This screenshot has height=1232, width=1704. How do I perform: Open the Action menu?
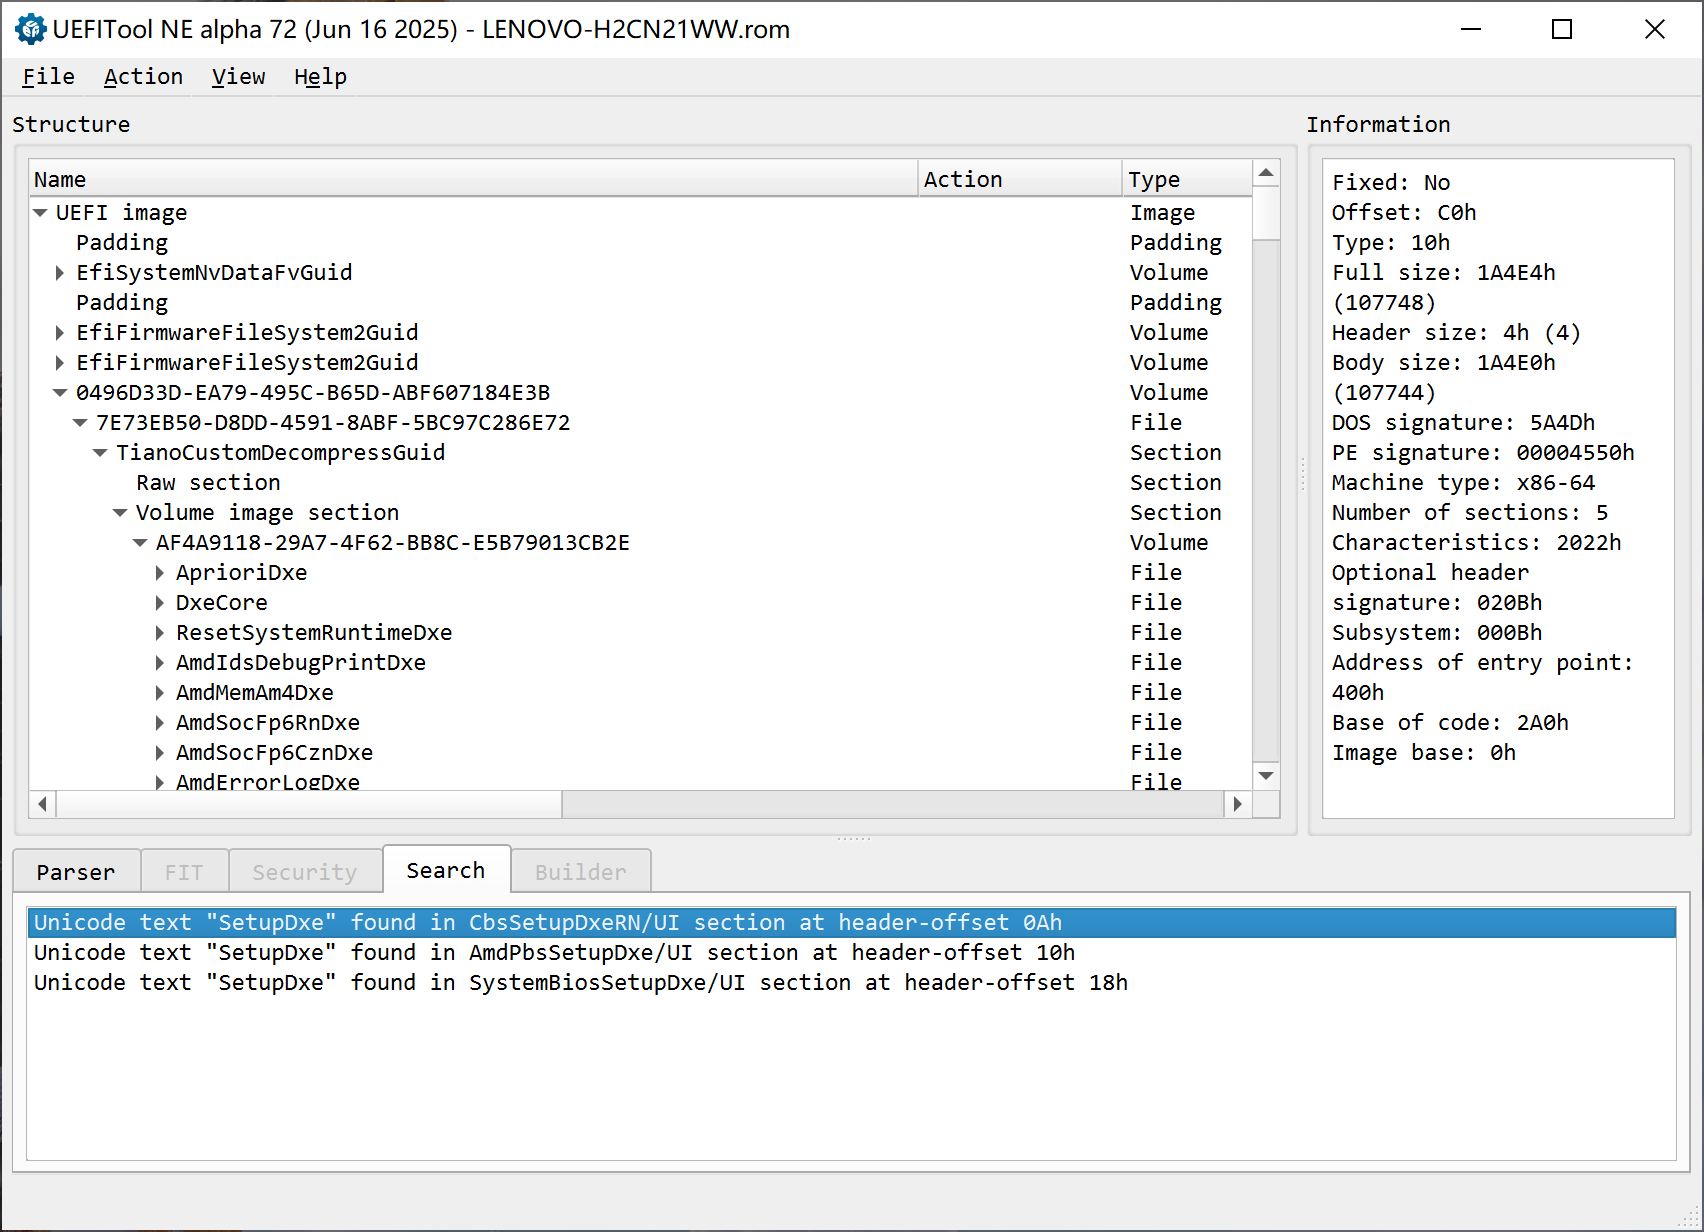click(x=143, y=77)
